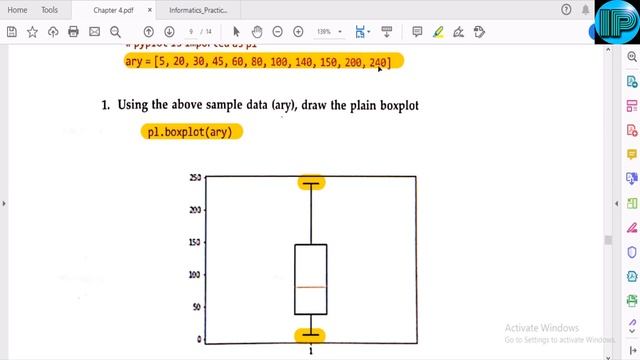
Task: Click the upload to cloud icon
Action: click(x=53, y=32)
